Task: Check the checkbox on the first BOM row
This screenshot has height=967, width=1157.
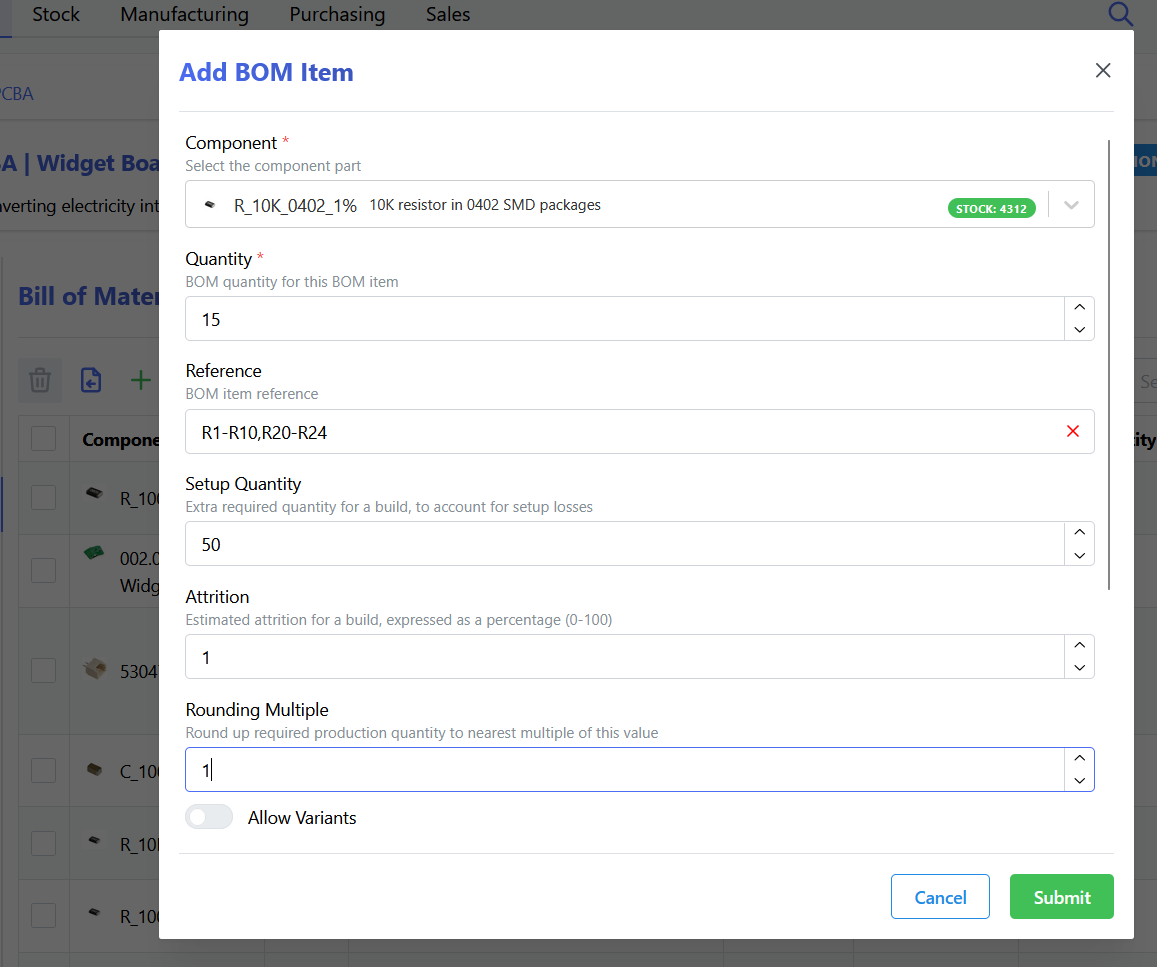Action: [x=43, y=497]
